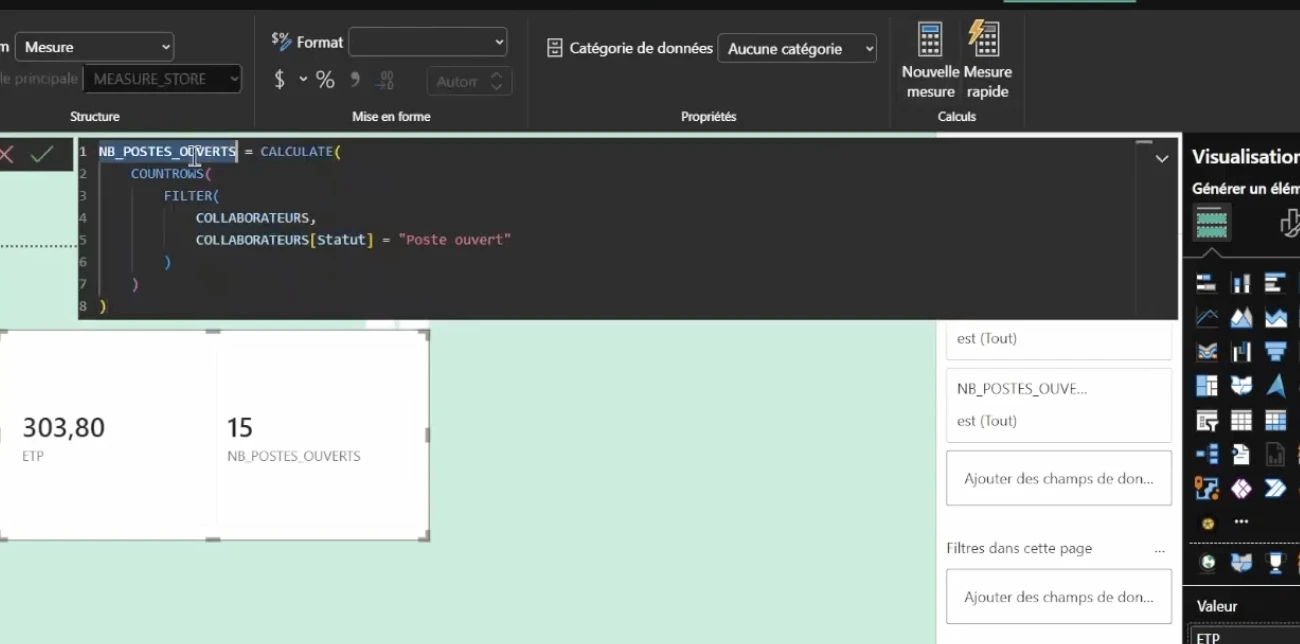Open the Format dropdown
This screenshot has height=644, width=1300.
point(428,42)
